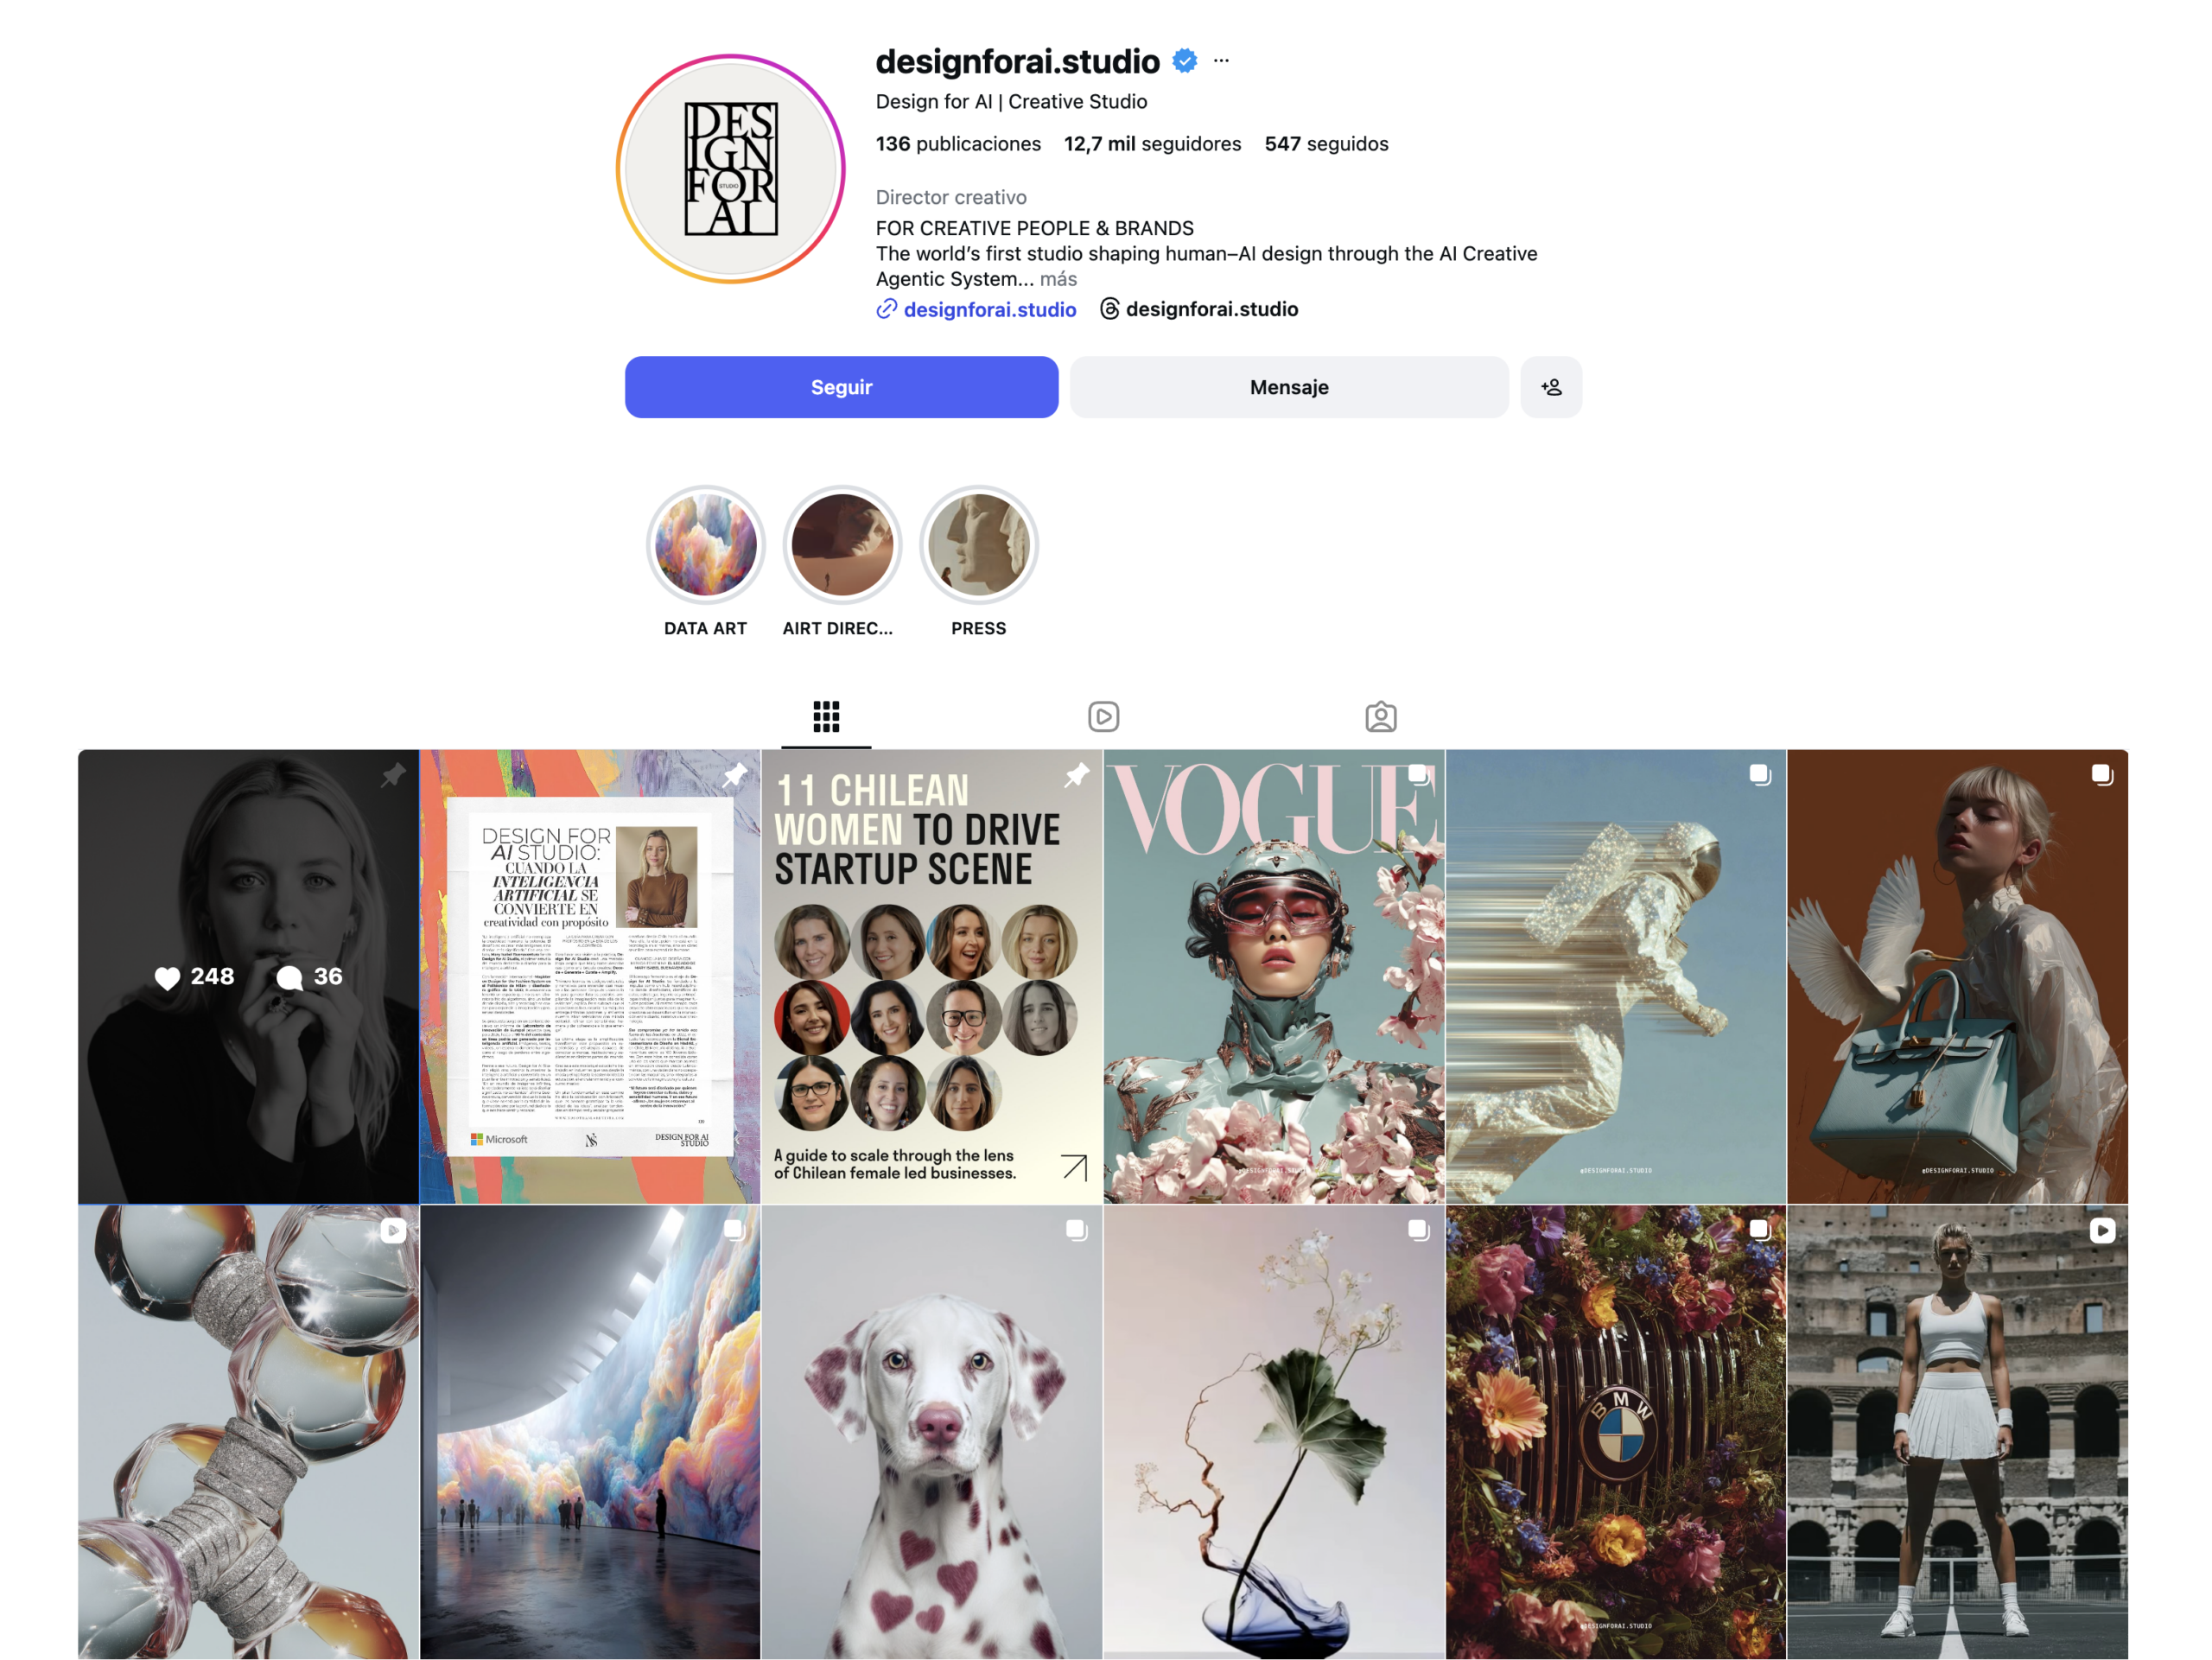Viewport: 2212px width, 1660px height.
Task: Switch to the Tagged photos tab icon
Action: pyautogui.click(x=1381, y=716)
